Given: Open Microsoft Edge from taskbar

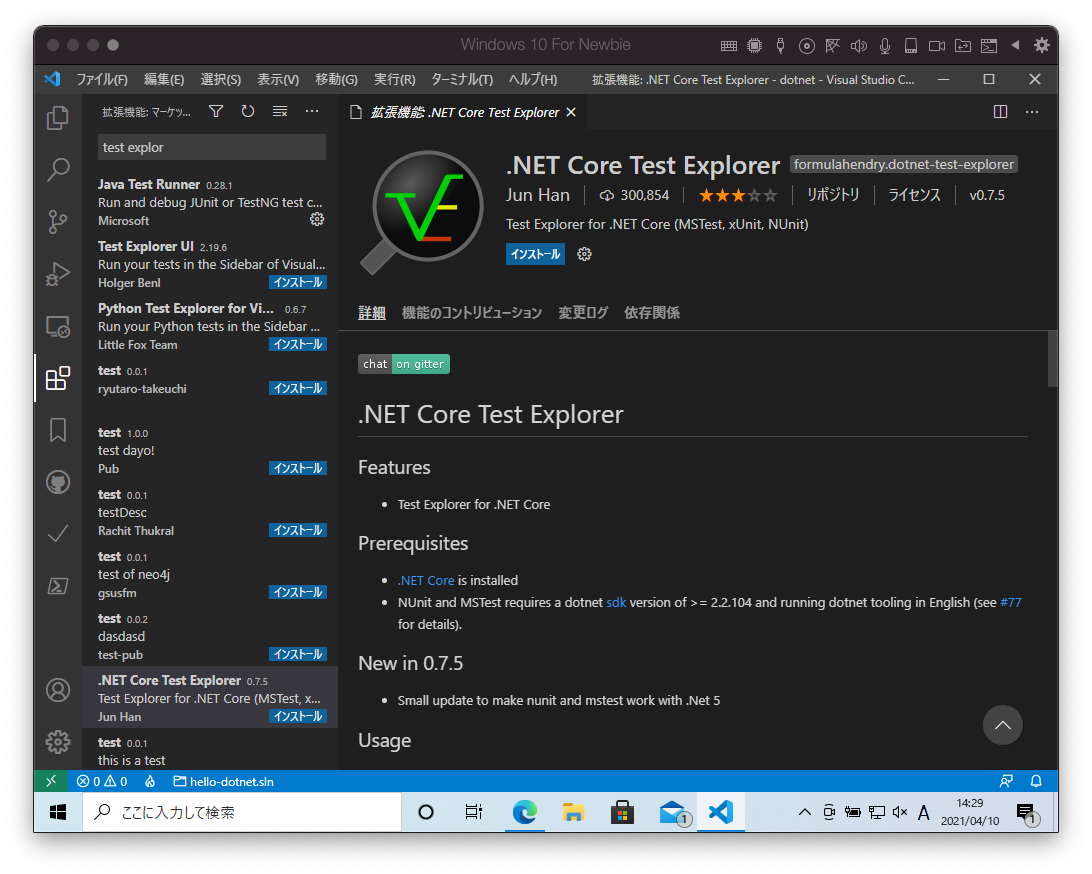Looking at the screenshot, I should click(x=524, y=812).
